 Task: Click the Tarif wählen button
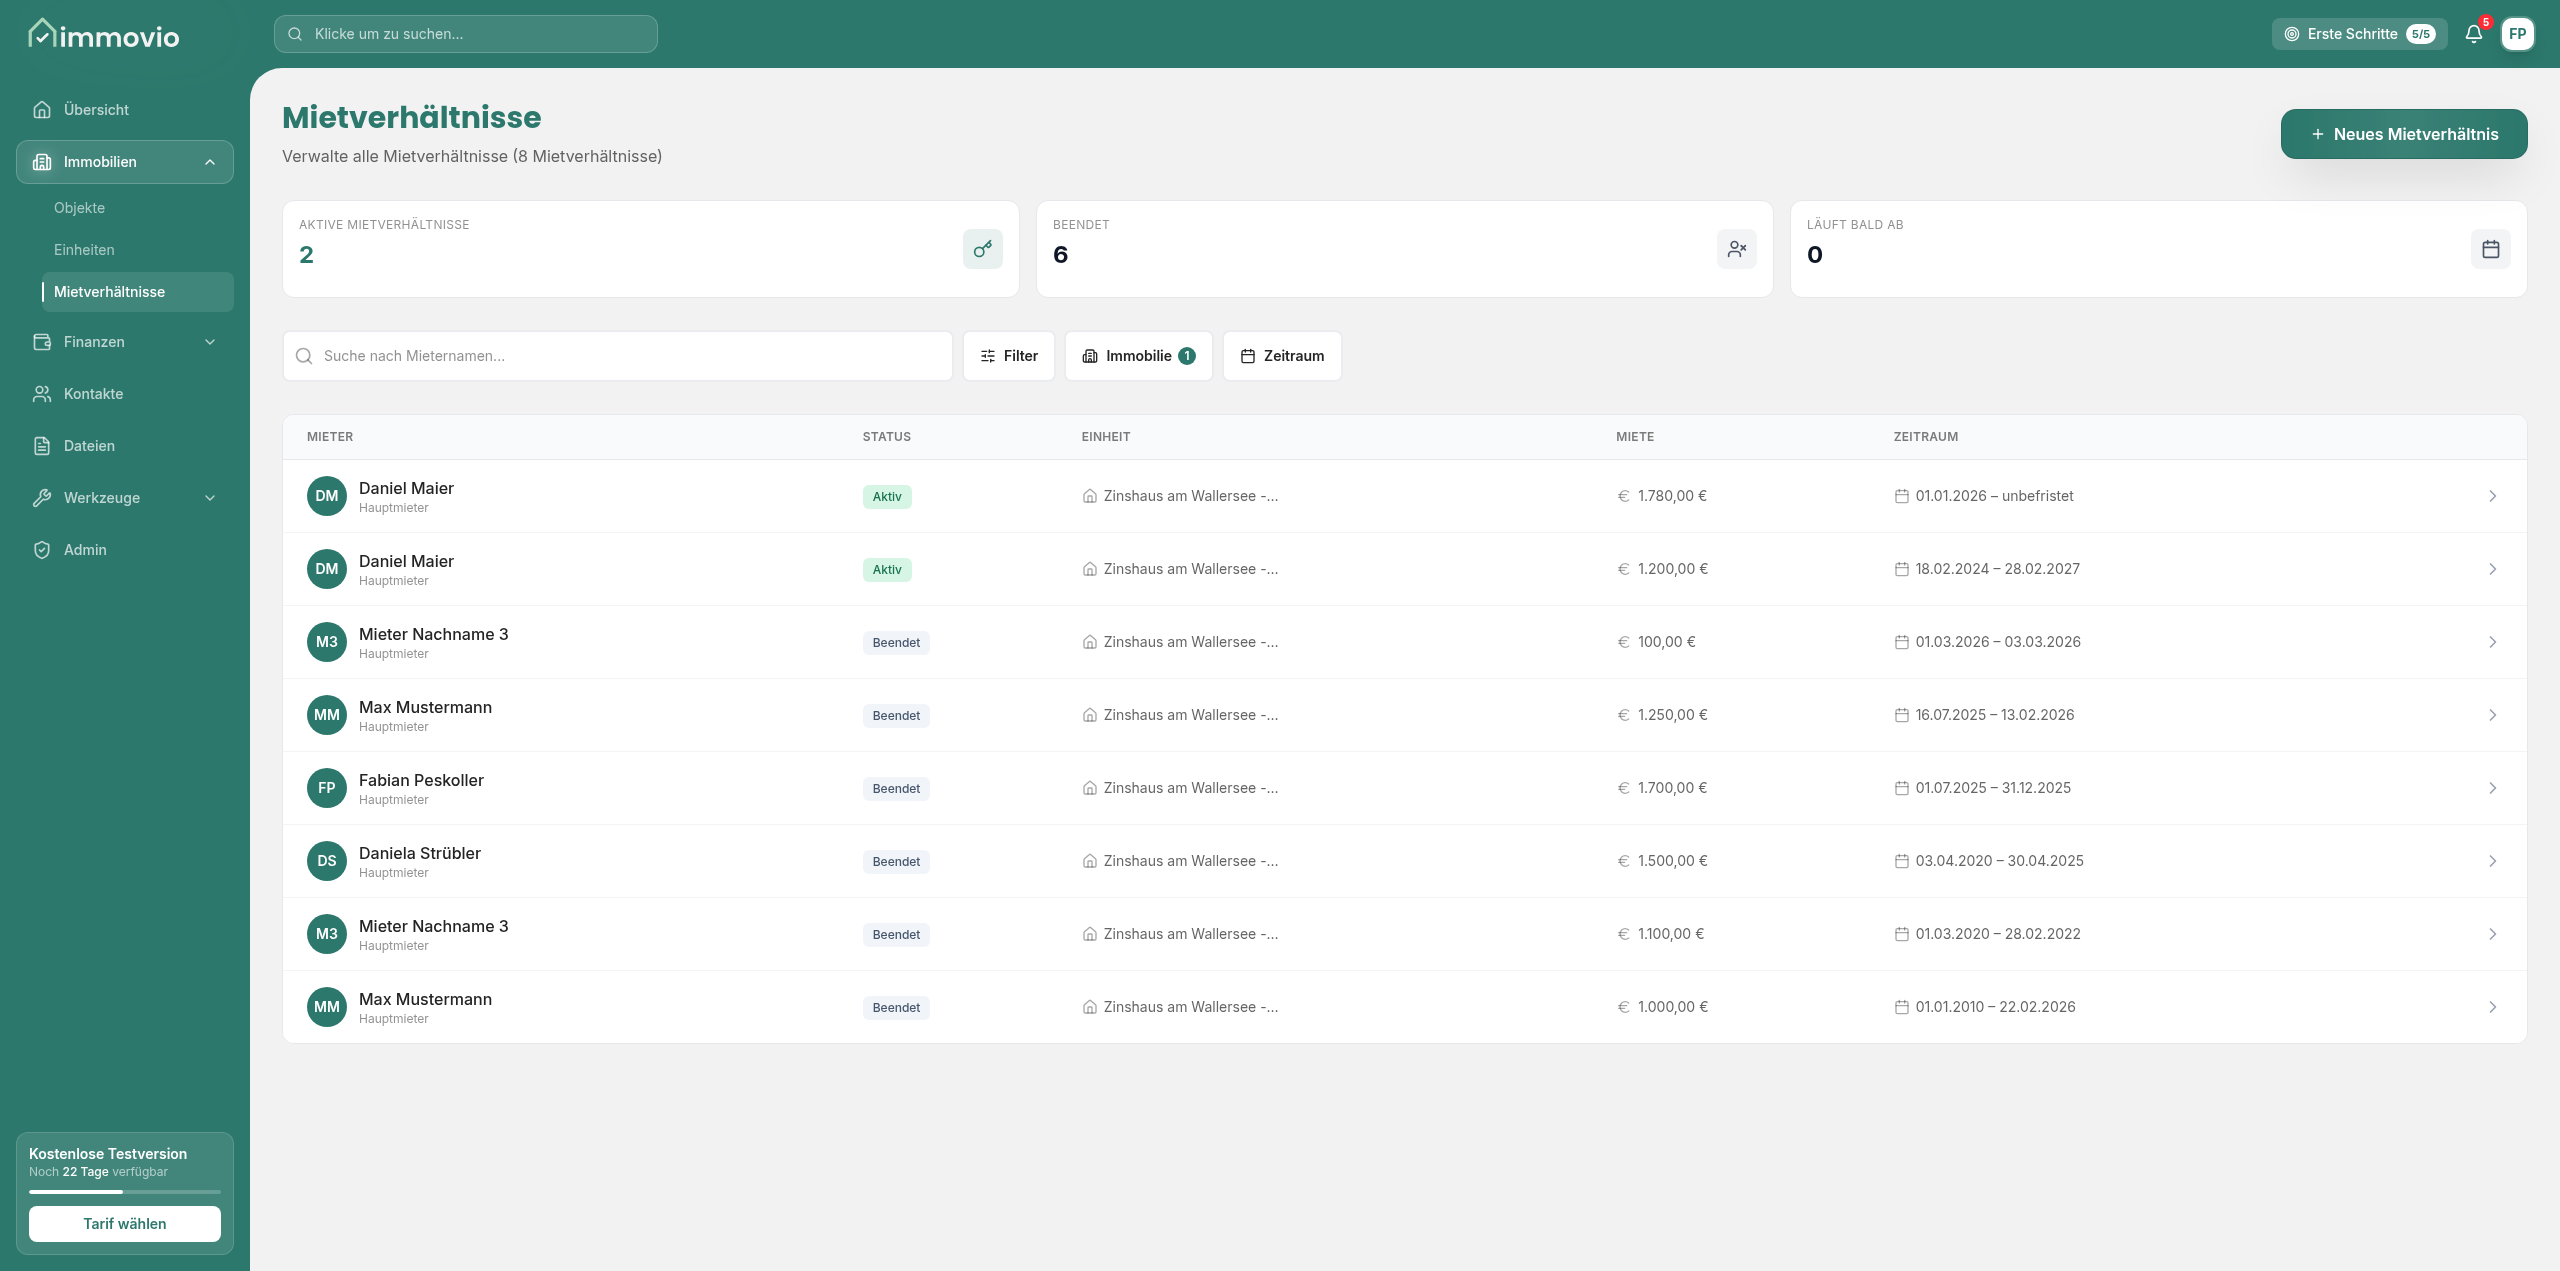click(x=125, y=1224)
